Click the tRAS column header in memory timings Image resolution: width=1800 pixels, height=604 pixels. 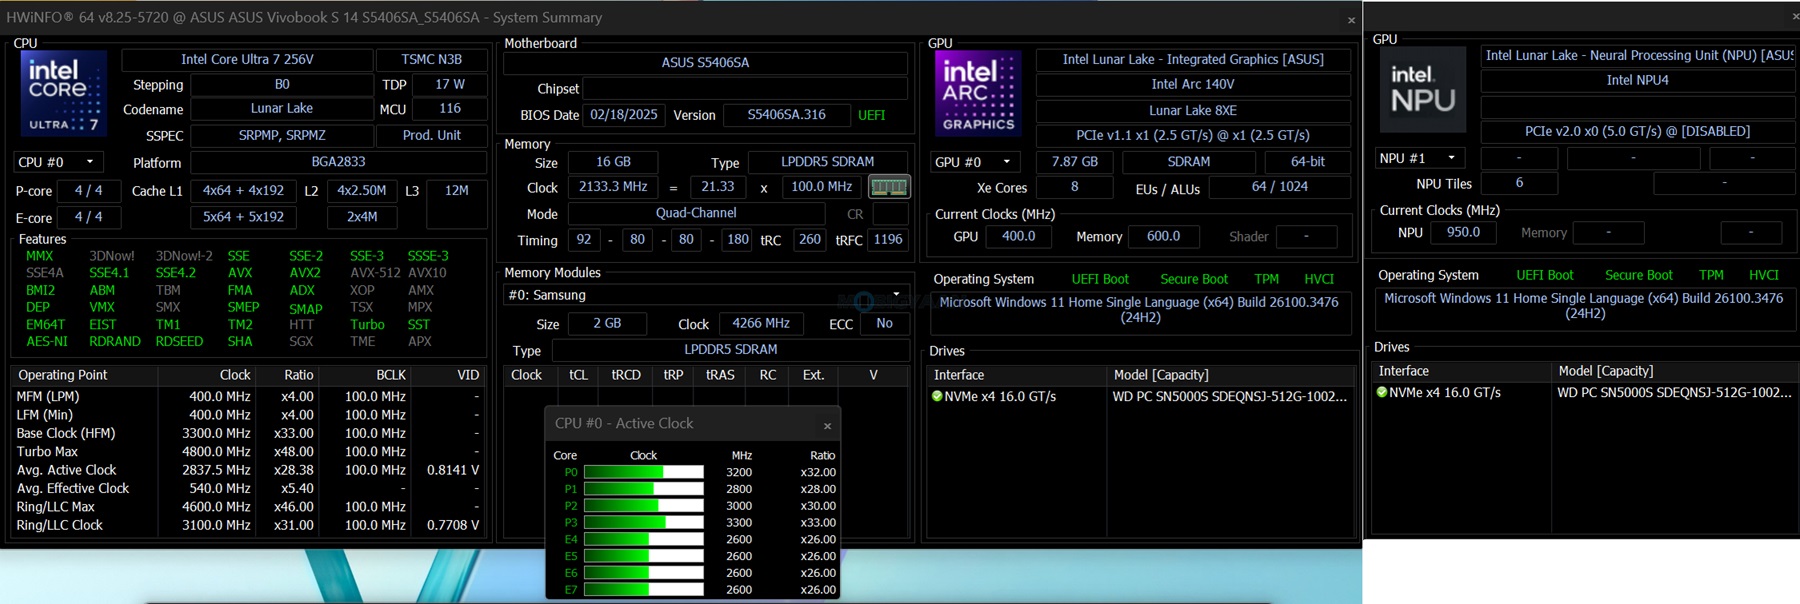(720, 375)
